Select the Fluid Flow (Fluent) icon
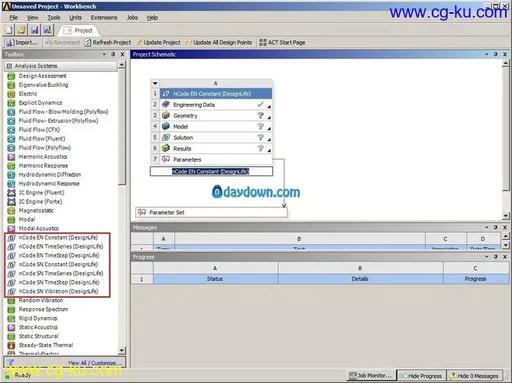The image size is (512, 383). (11, 139)
